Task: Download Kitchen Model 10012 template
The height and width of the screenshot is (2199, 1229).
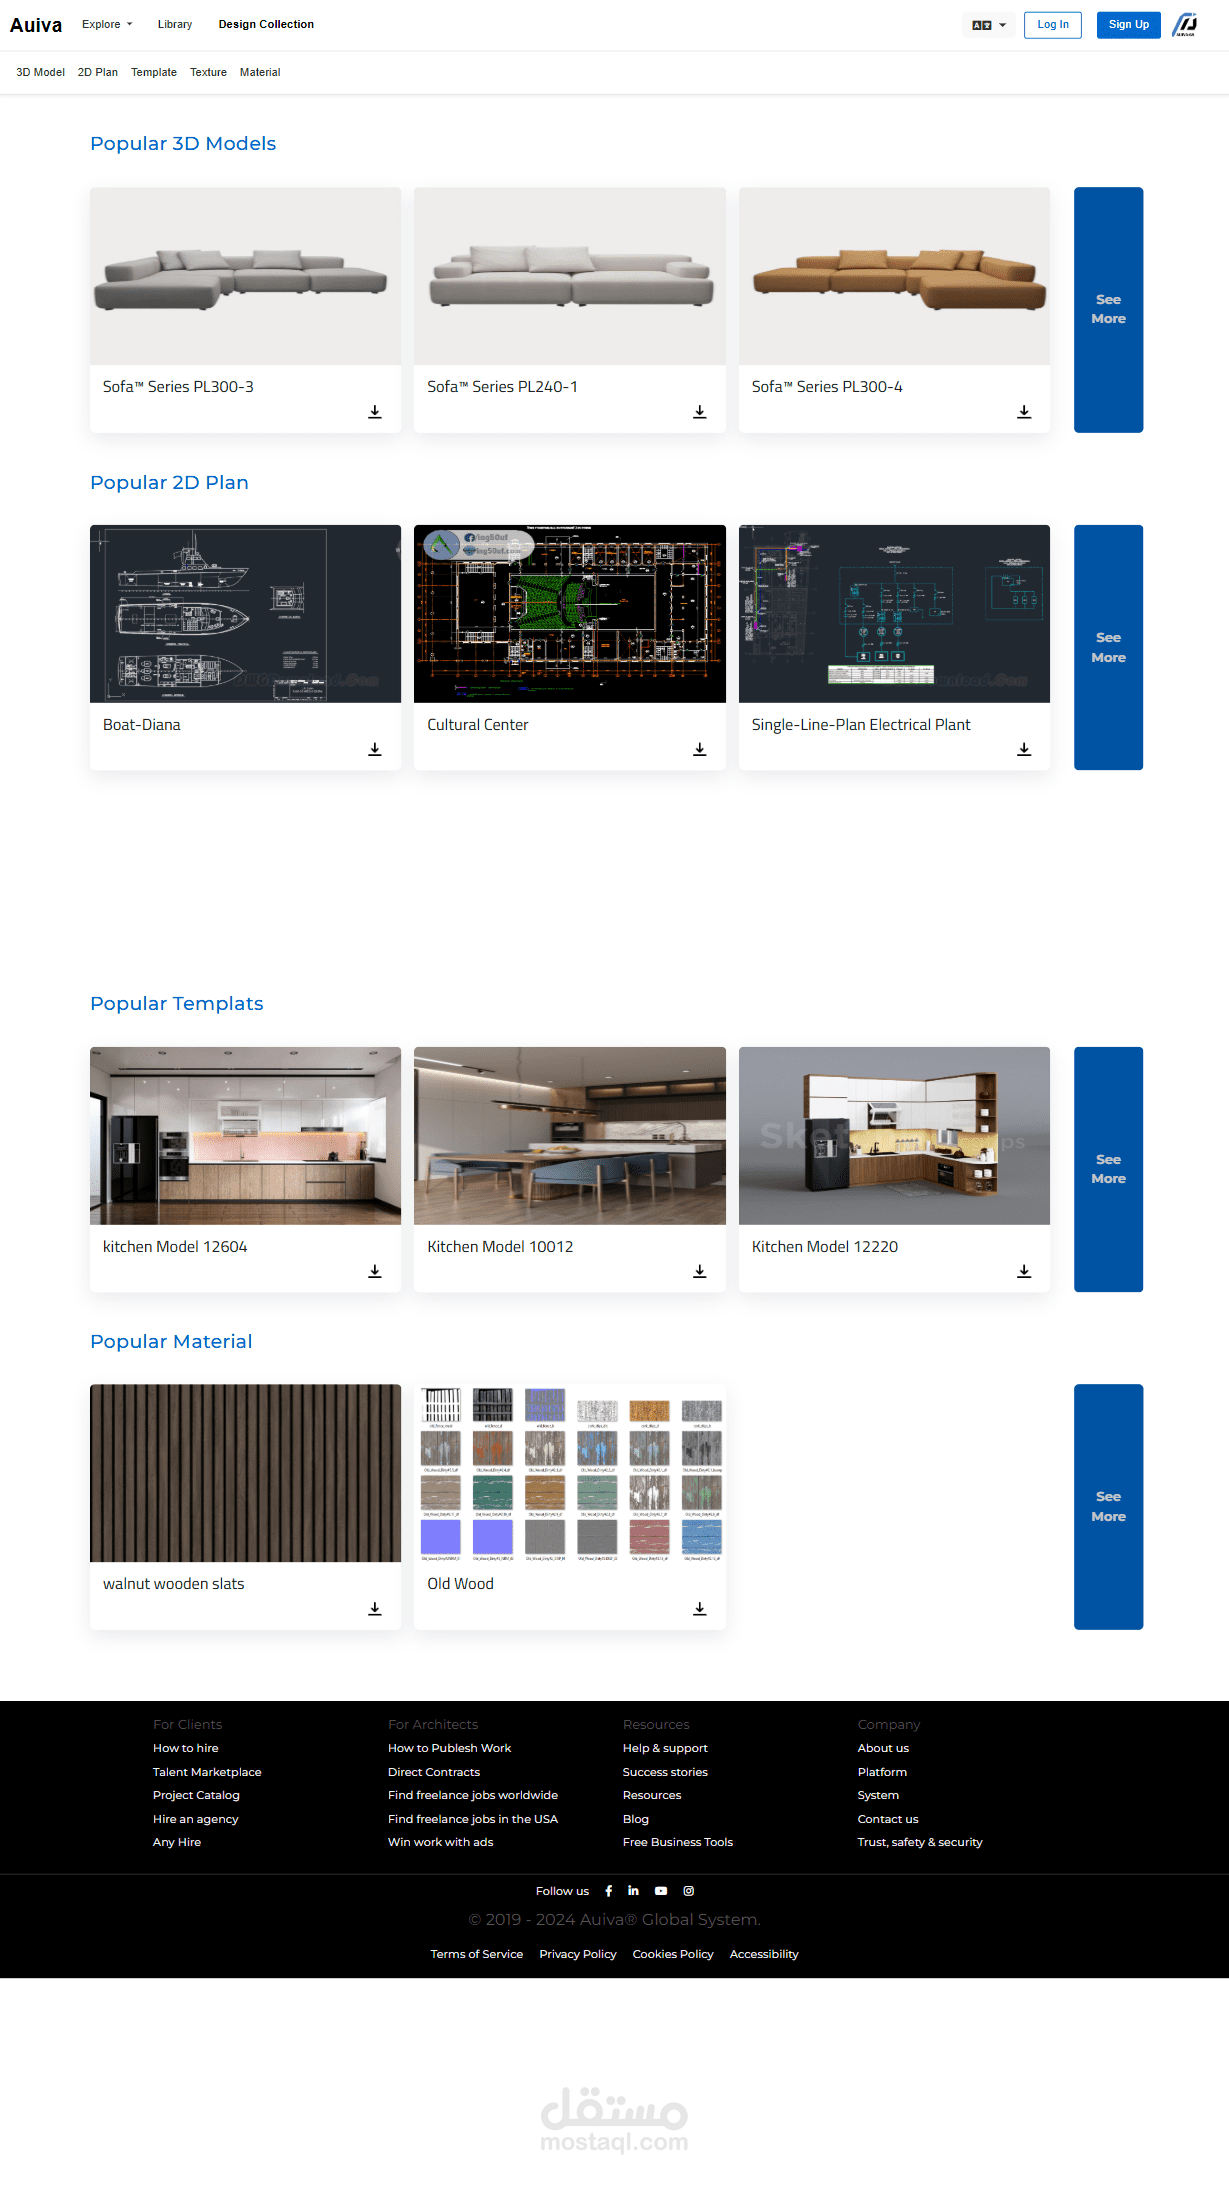Action: 700,1271
